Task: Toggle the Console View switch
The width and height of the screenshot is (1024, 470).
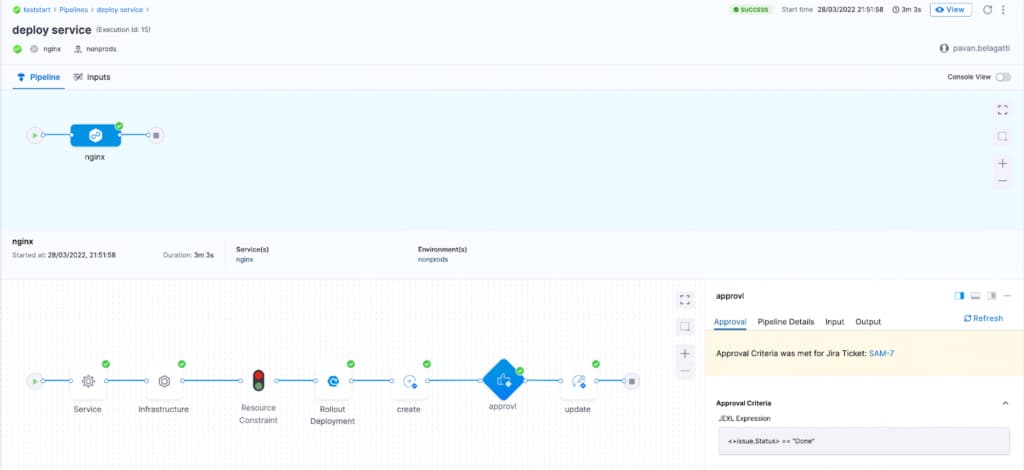Action: pos(1002,77)
